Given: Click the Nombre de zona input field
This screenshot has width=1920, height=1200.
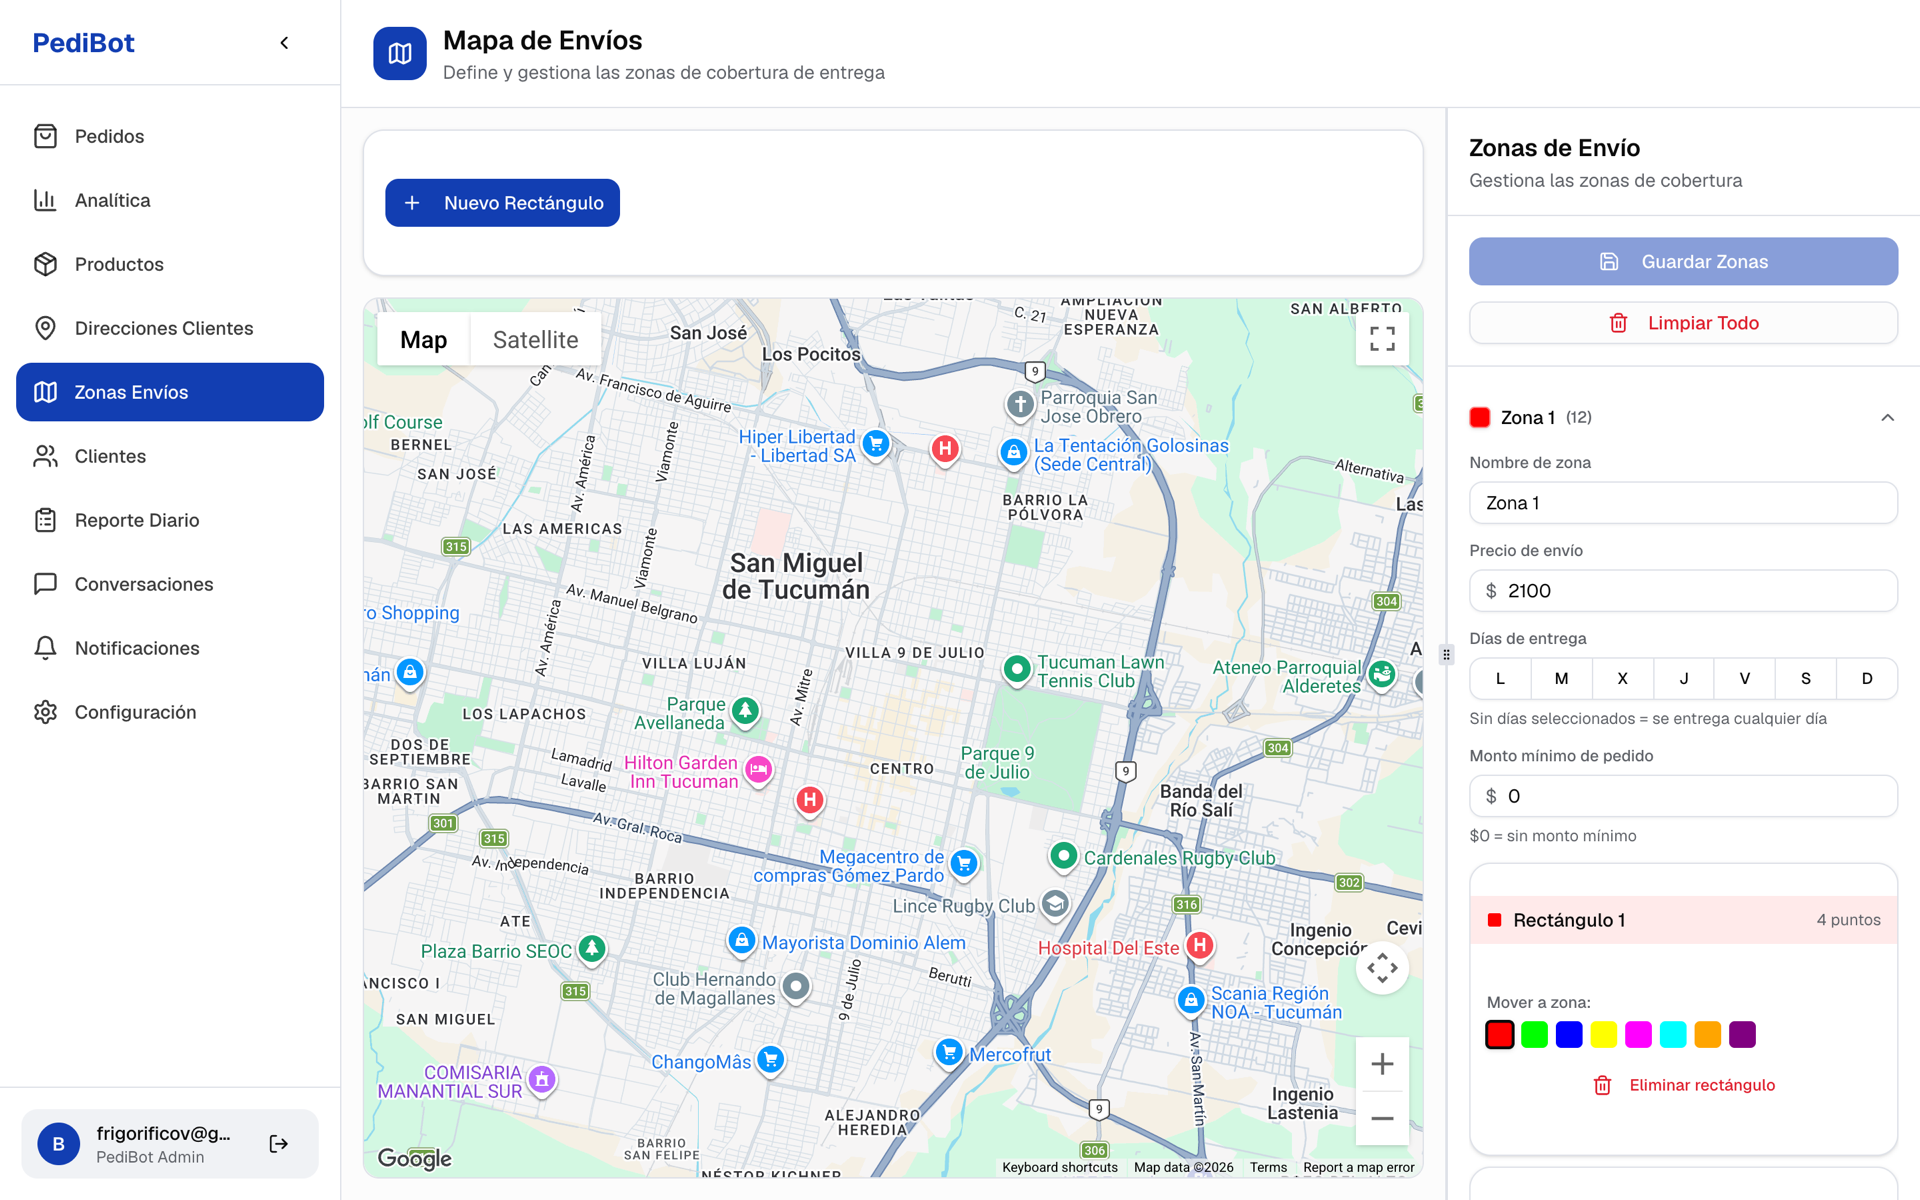Looking at the screenshot, I should pyautogui.click(x=1684, y=503).
